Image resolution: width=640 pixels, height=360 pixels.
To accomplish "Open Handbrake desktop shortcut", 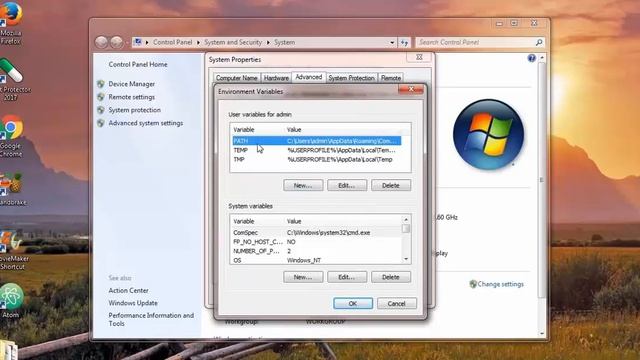I will pos(11,184).
